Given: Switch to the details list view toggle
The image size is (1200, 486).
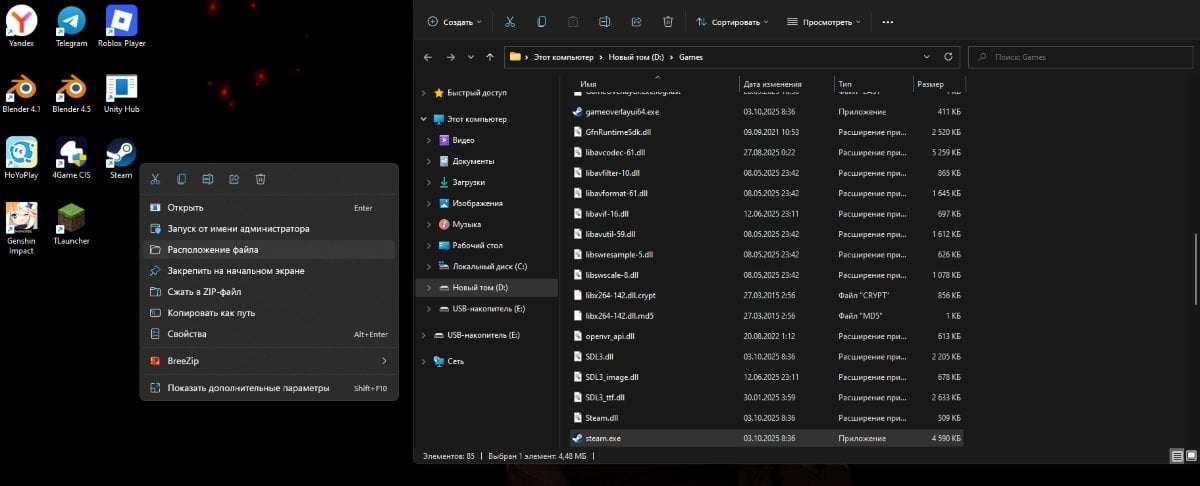Looking at the screenshot, I should pos(1176,456).
